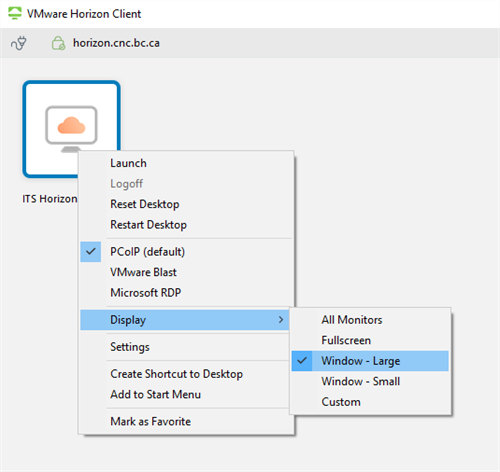Screen dimensions: 500x472
Task: Choose Custom display size
Action: point(370,402)
